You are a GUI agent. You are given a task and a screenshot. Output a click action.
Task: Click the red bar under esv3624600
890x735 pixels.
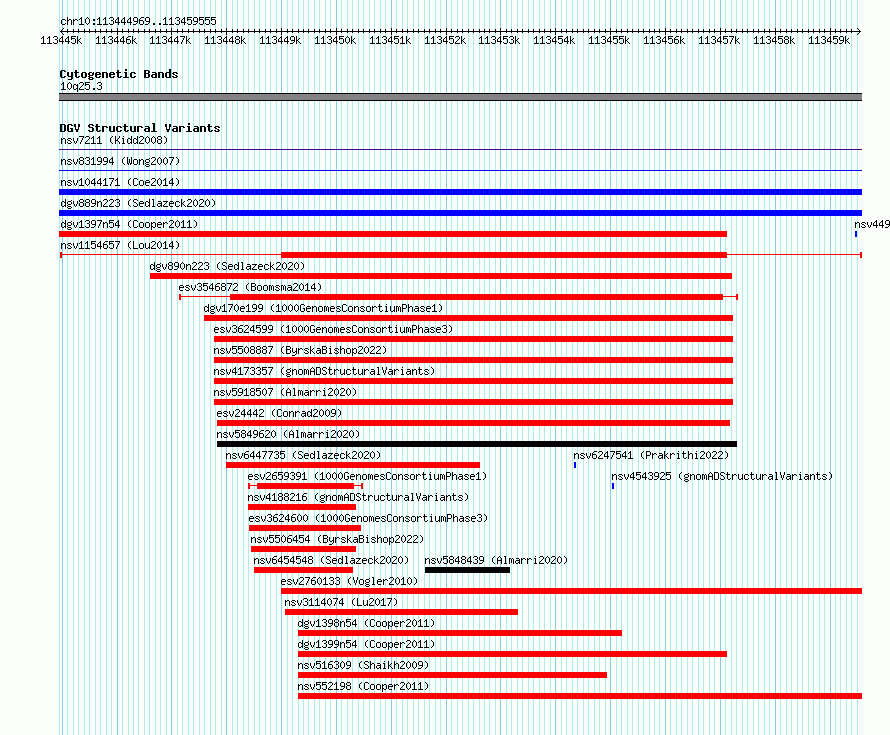tap(305, 528)
